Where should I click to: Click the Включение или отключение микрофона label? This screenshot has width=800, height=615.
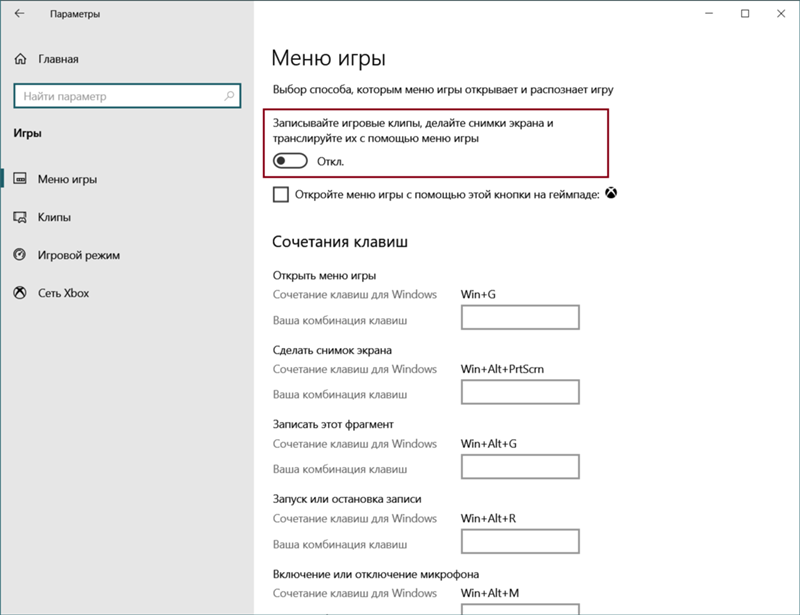click(376, 574)
